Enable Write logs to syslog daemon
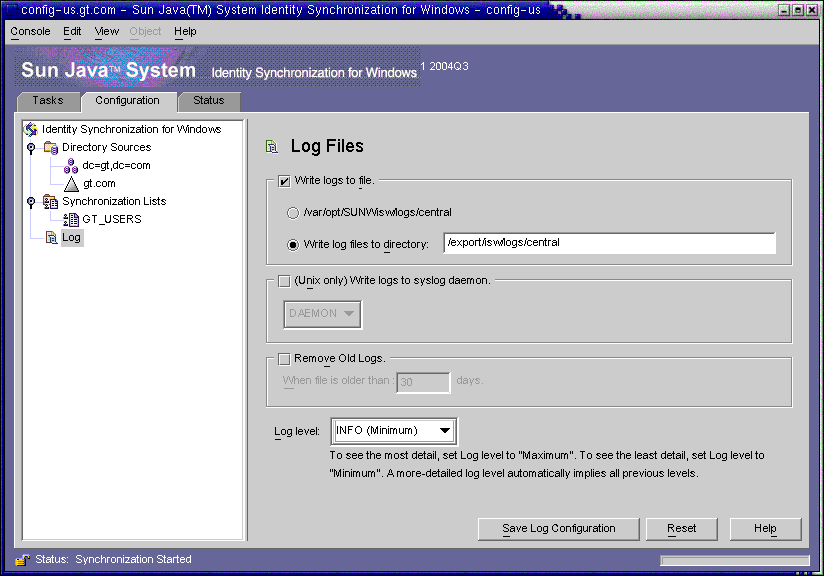The image size is (824, 576). [284, 281]
